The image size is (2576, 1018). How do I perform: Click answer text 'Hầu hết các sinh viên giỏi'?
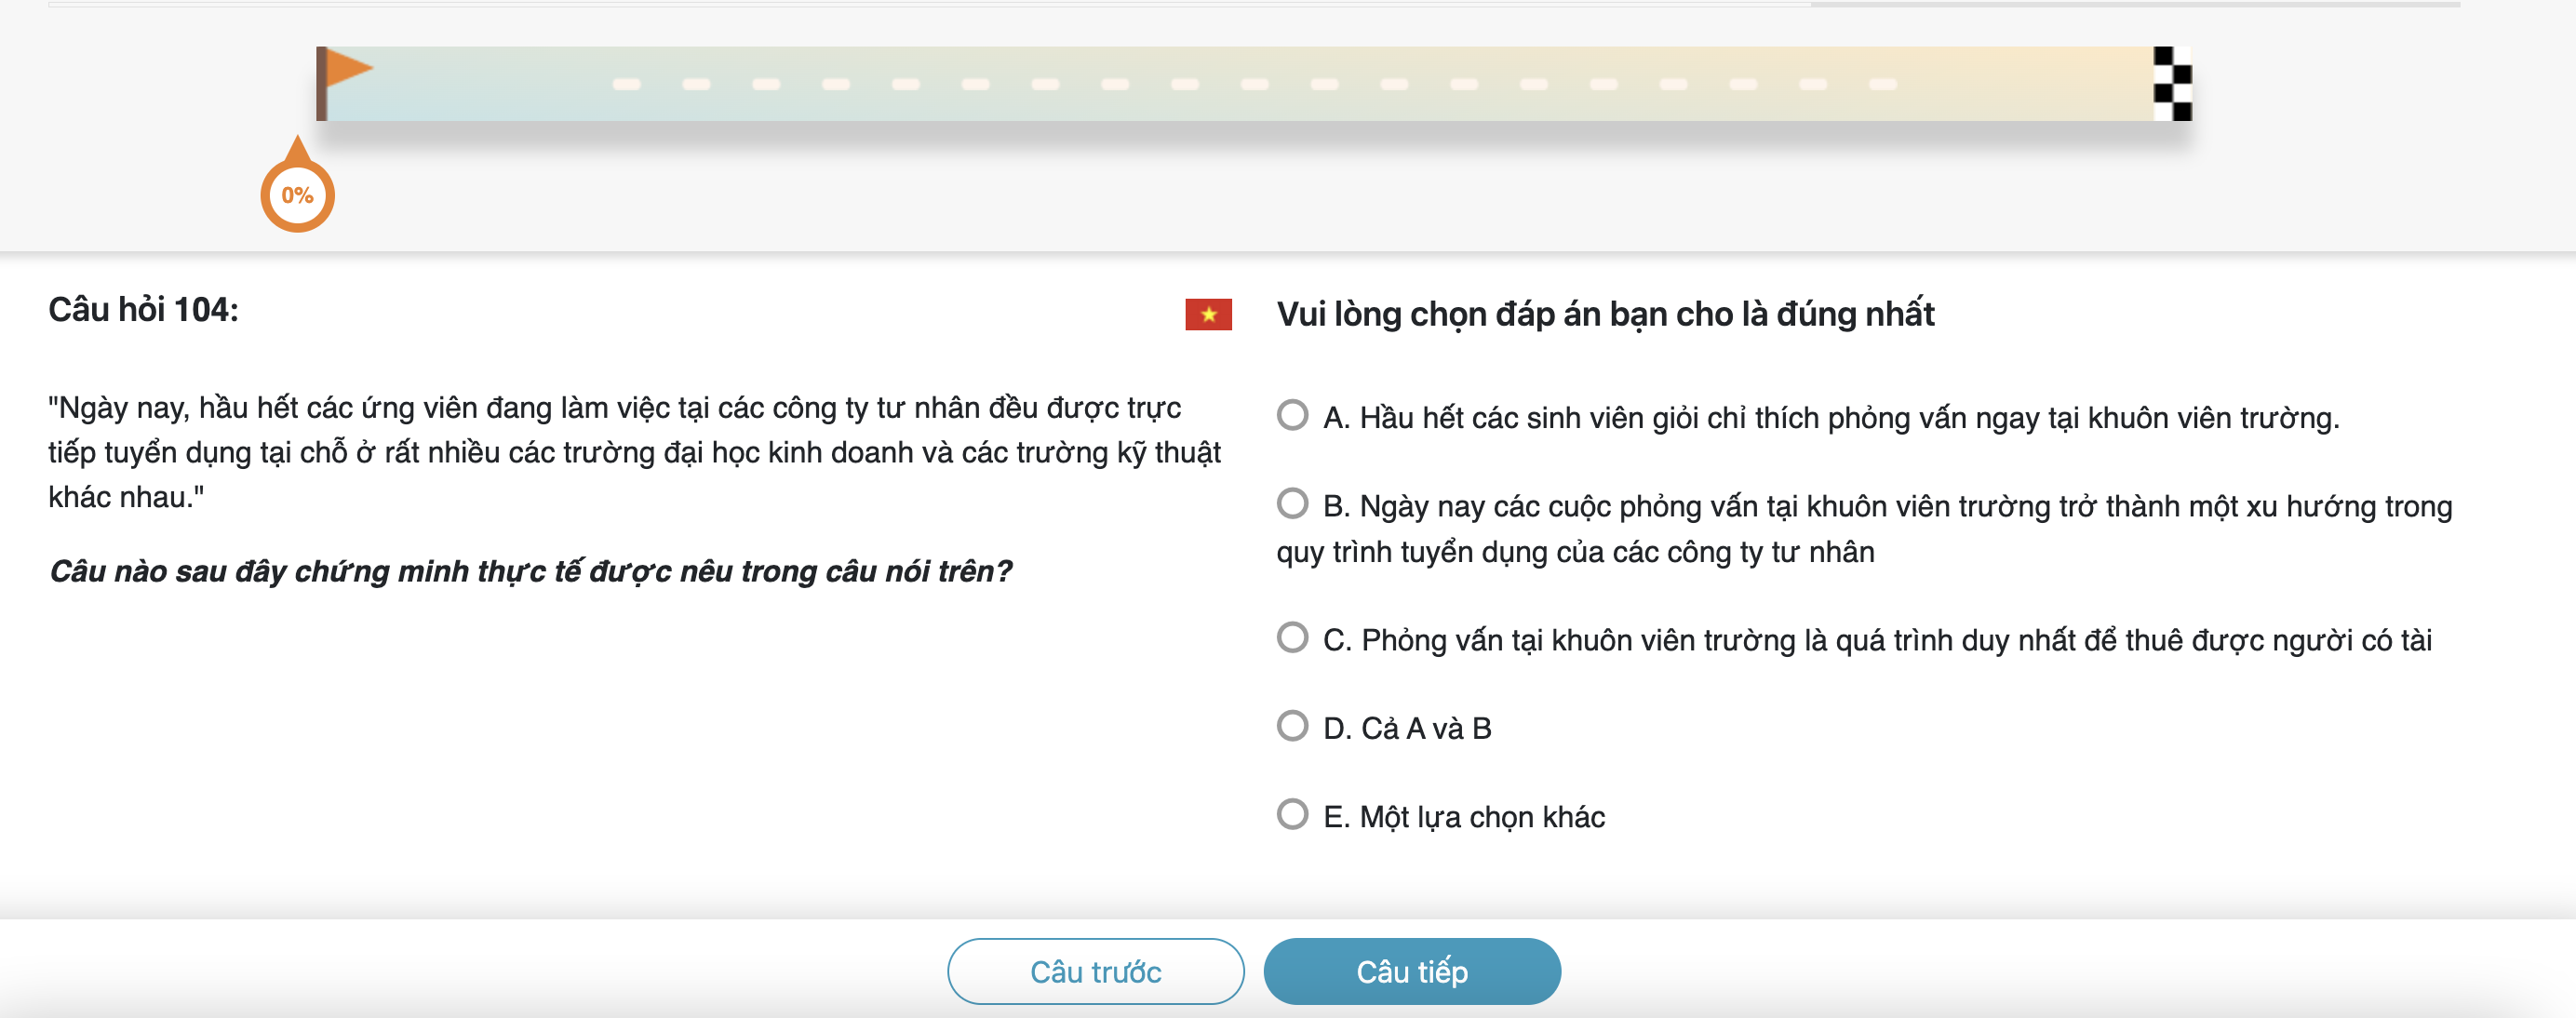click(1830, 417)
